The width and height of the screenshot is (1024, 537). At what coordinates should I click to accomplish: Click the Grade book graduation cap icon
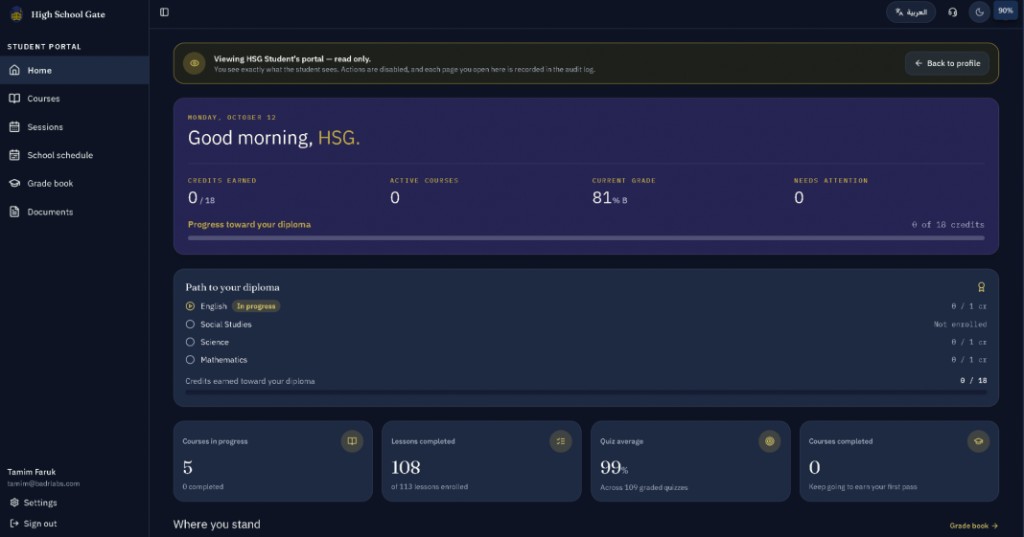pos(14,184)
